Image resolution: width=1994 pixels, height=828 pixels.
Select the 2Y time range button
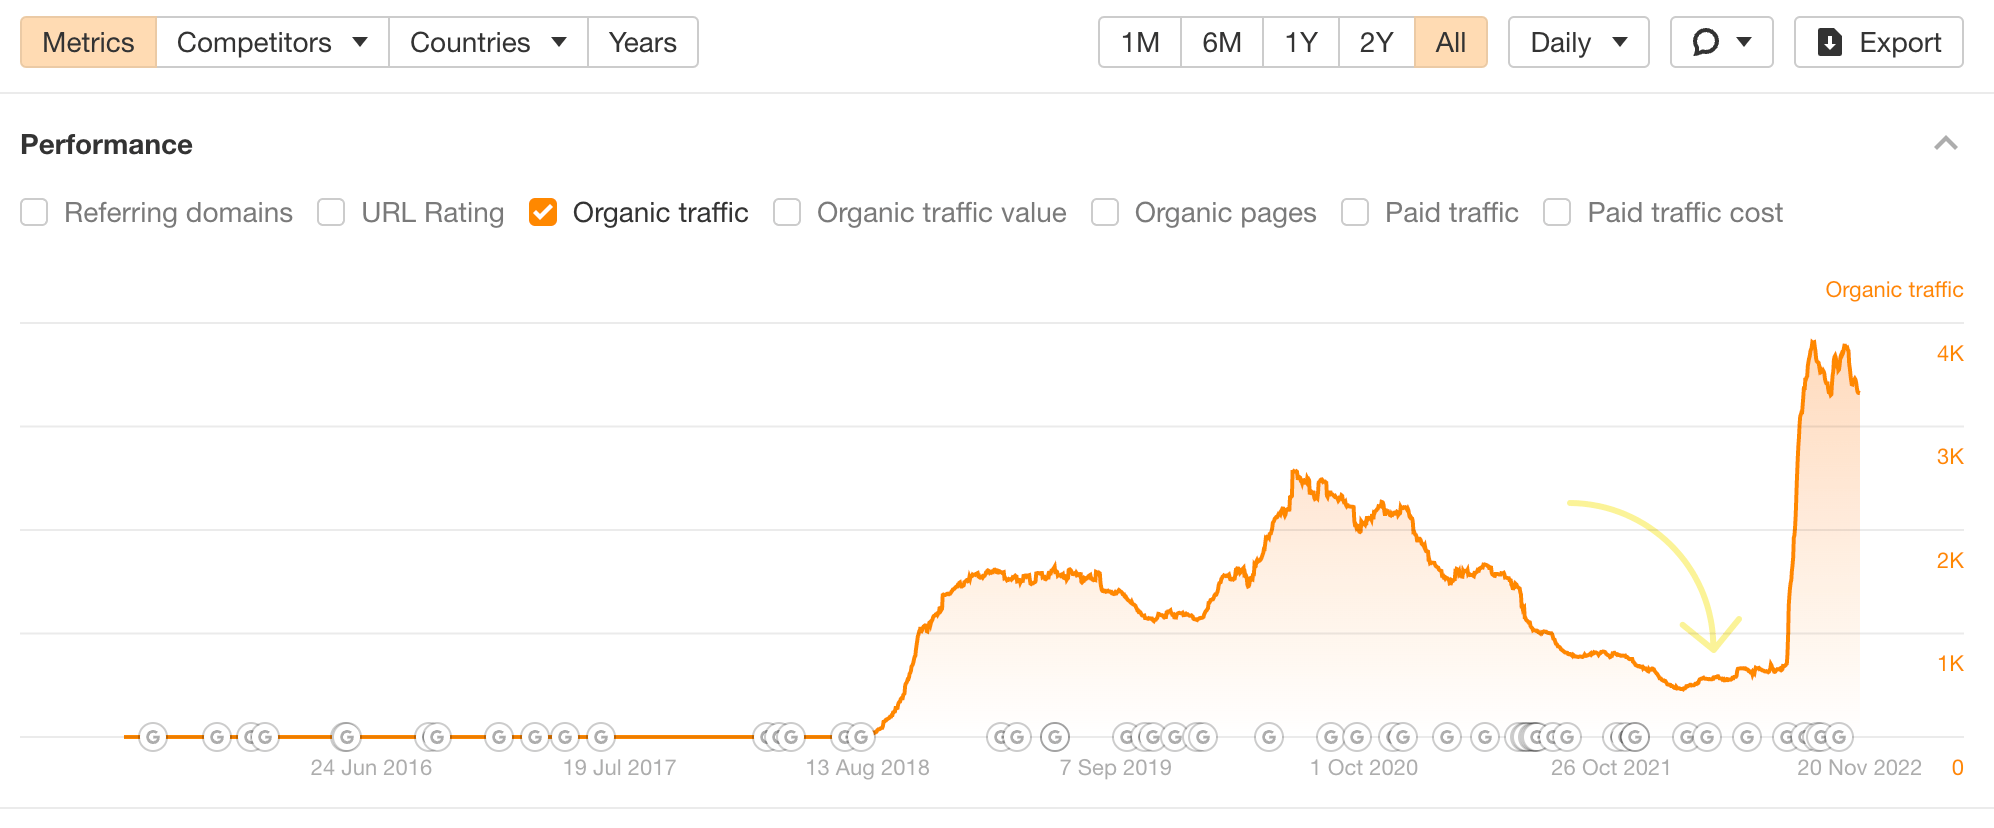click(1376, 42)
